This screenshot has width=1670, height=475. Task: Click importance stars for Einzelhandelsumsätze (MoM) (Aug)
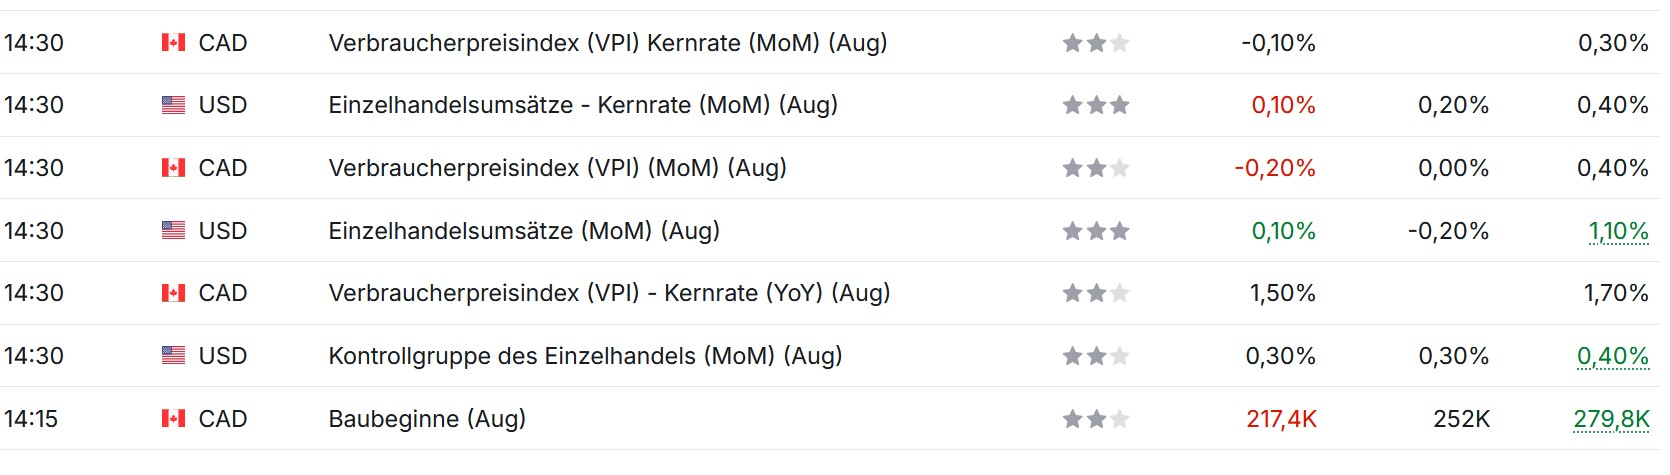click(1095, 231)
